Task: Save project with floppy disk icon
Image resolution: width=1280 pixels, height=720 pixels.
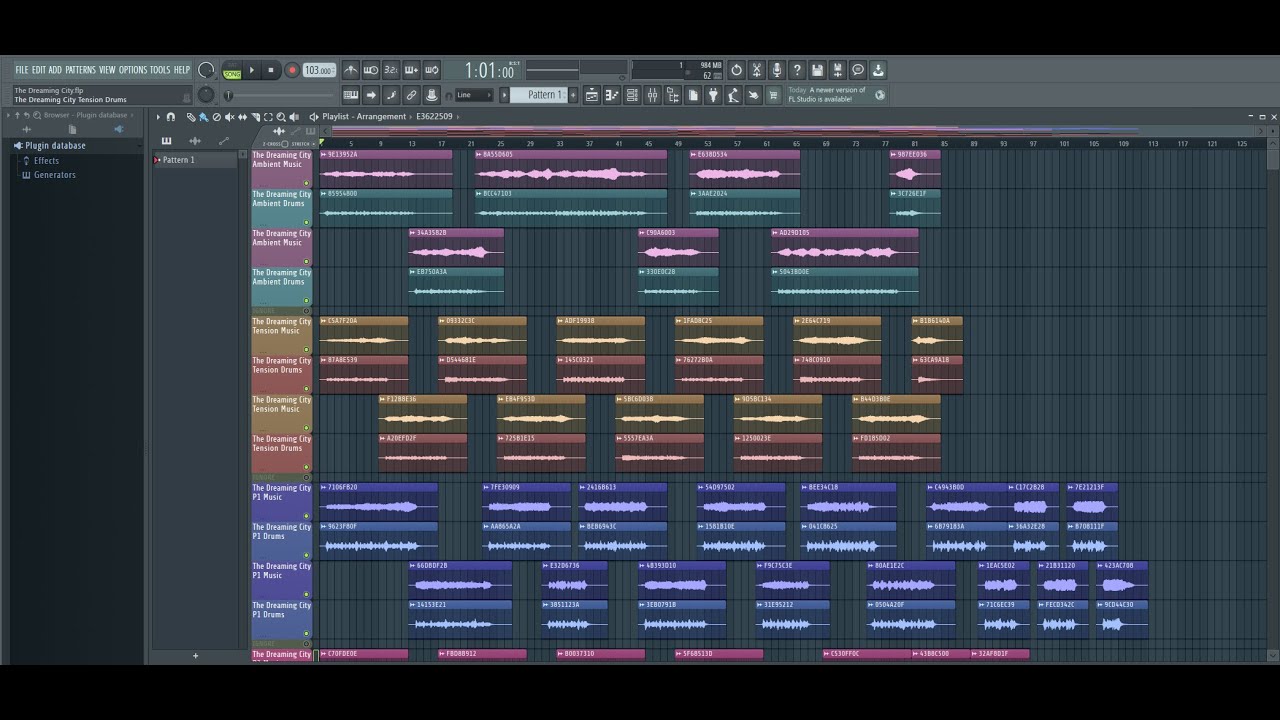Action: (817, 70)
